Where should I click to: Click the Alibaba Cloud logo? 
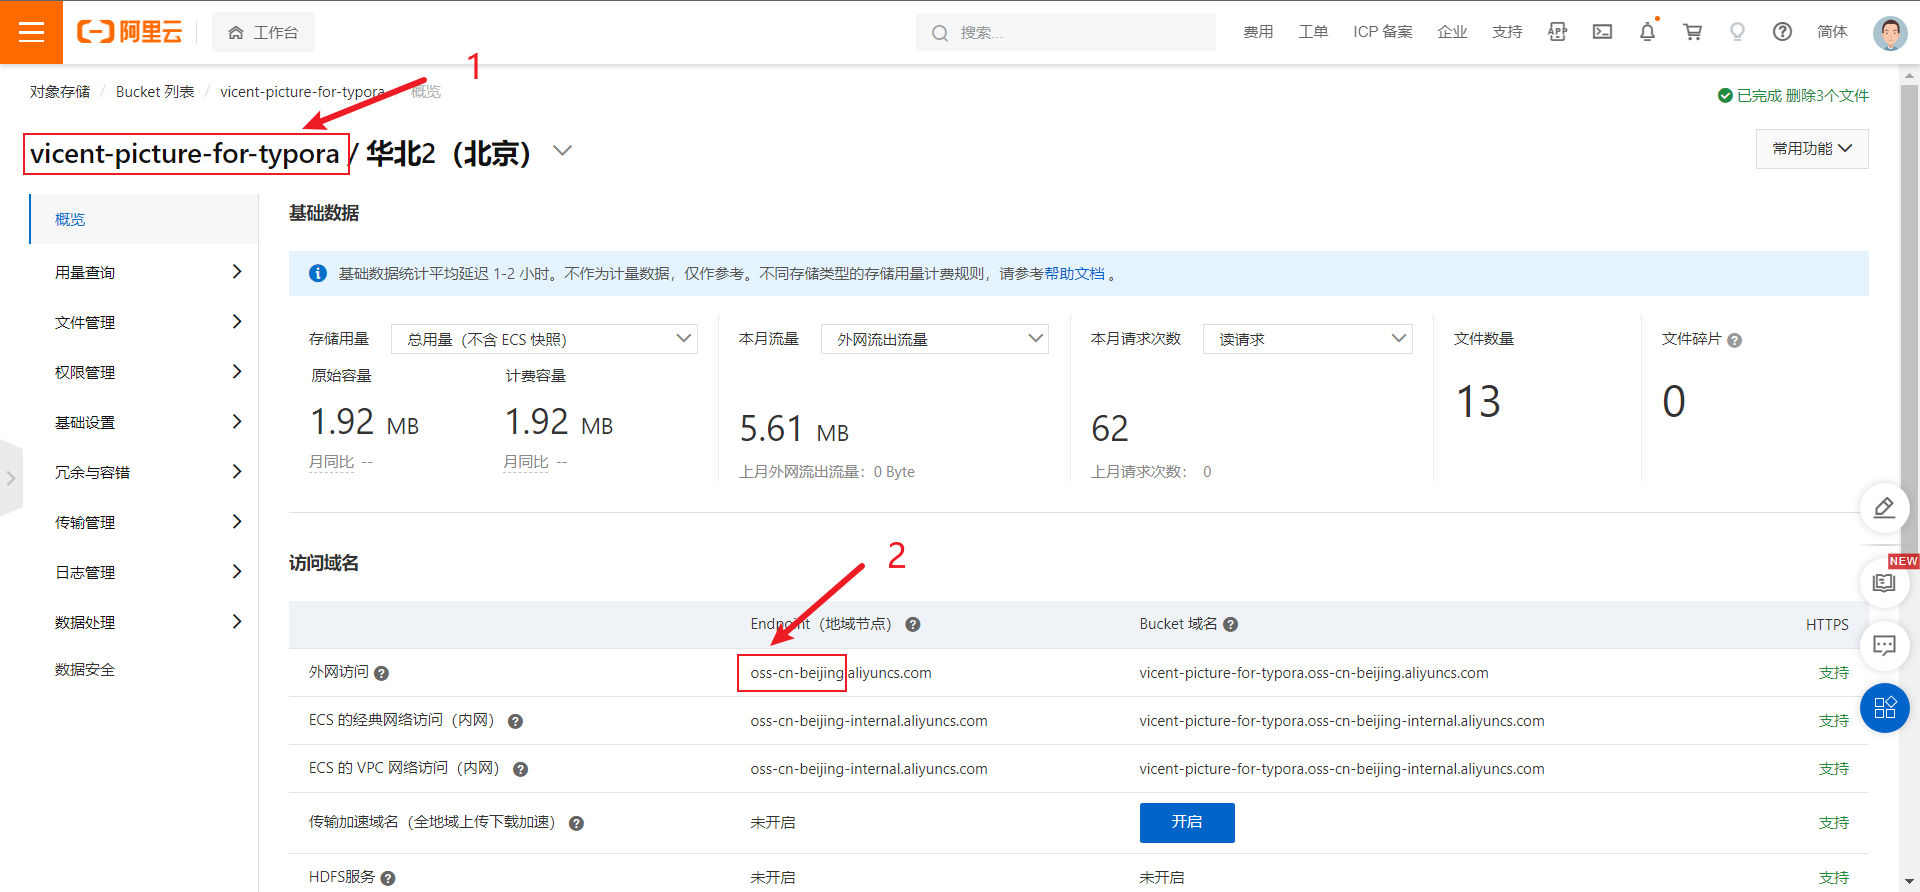pyautogui.click(x=130, y=32)
